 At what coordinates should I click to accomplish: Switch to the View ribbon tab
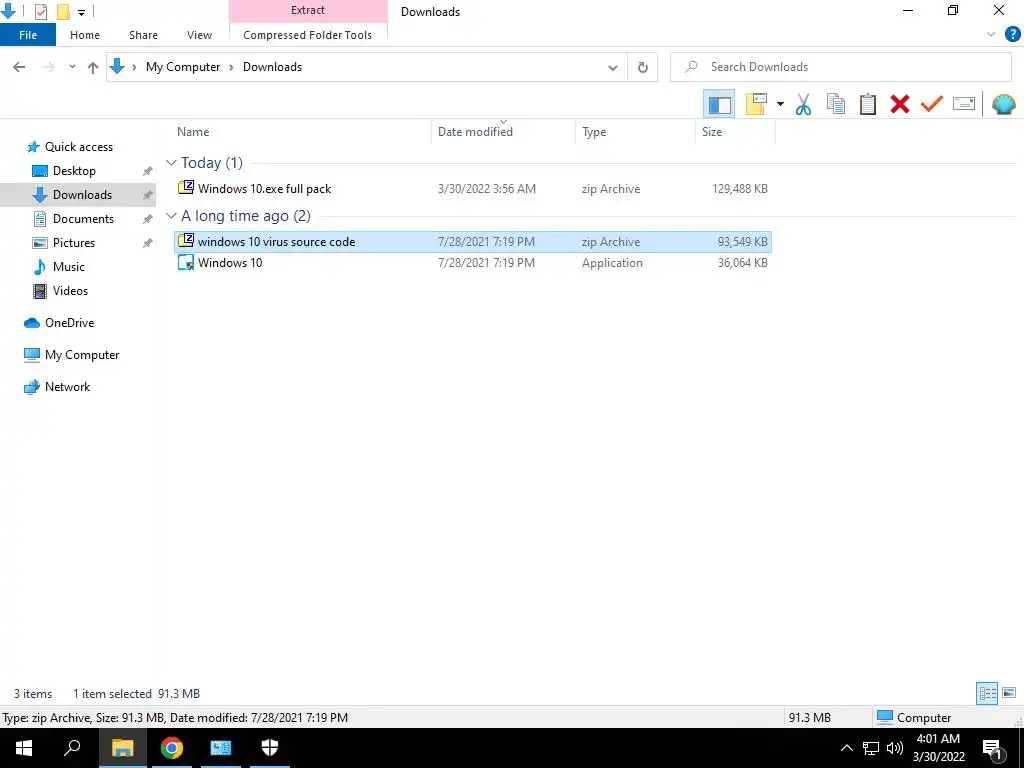tap(199, 35)
